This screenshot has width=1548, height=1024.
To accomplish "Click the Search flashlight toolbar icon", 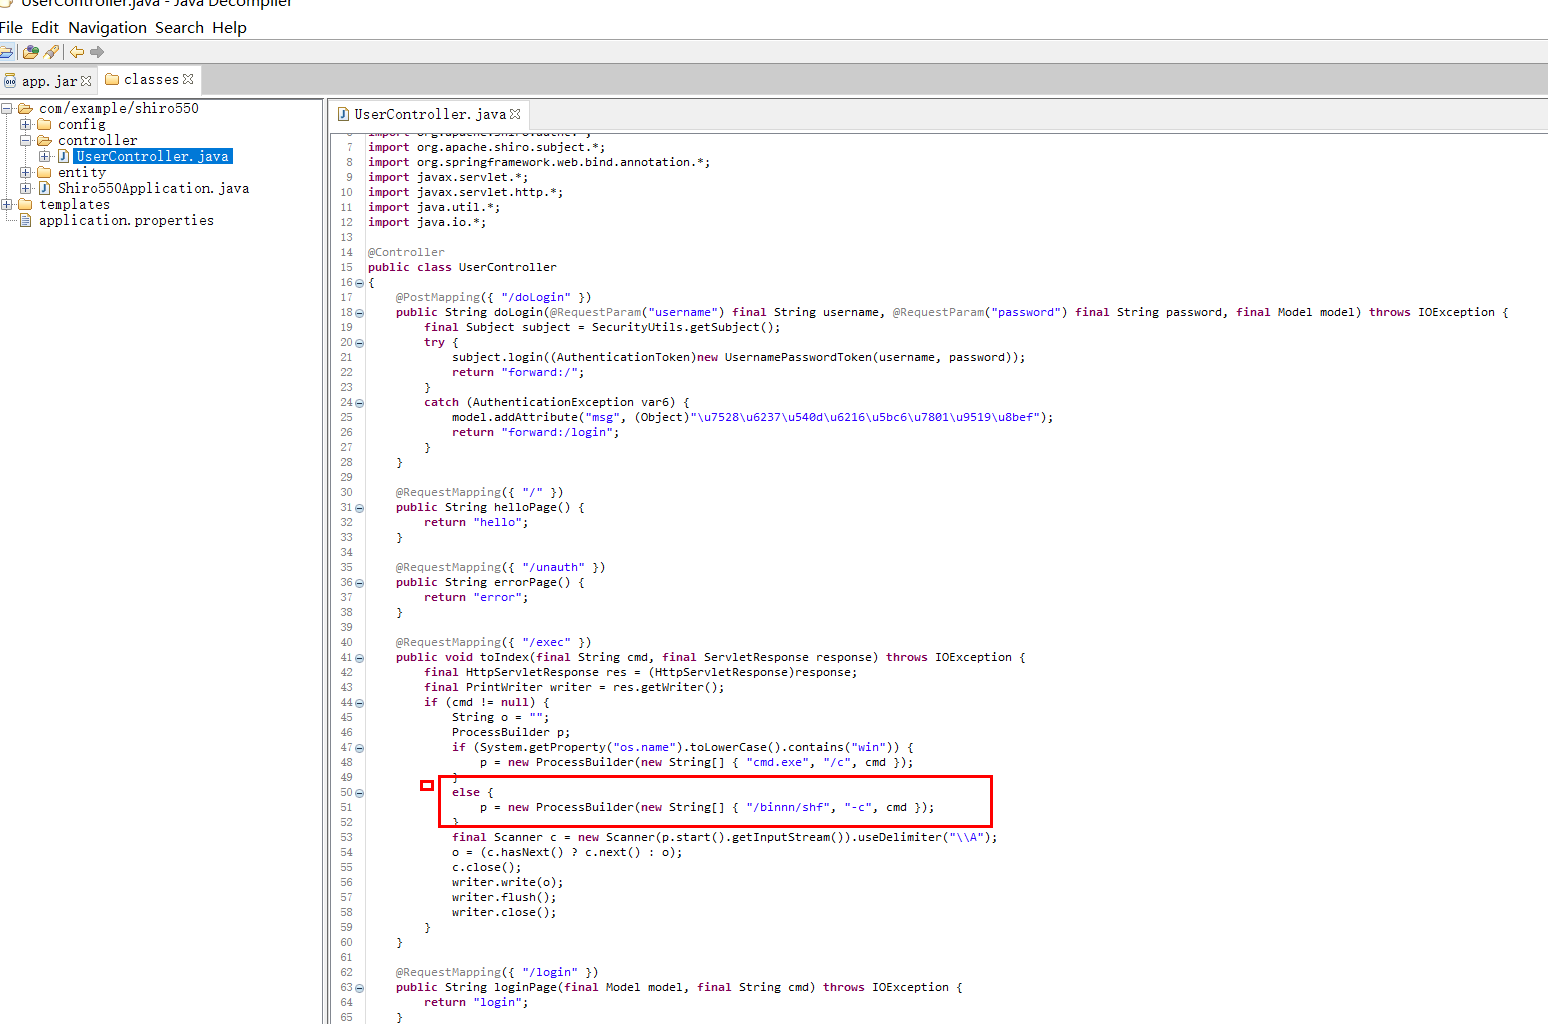I will (52, 52).
